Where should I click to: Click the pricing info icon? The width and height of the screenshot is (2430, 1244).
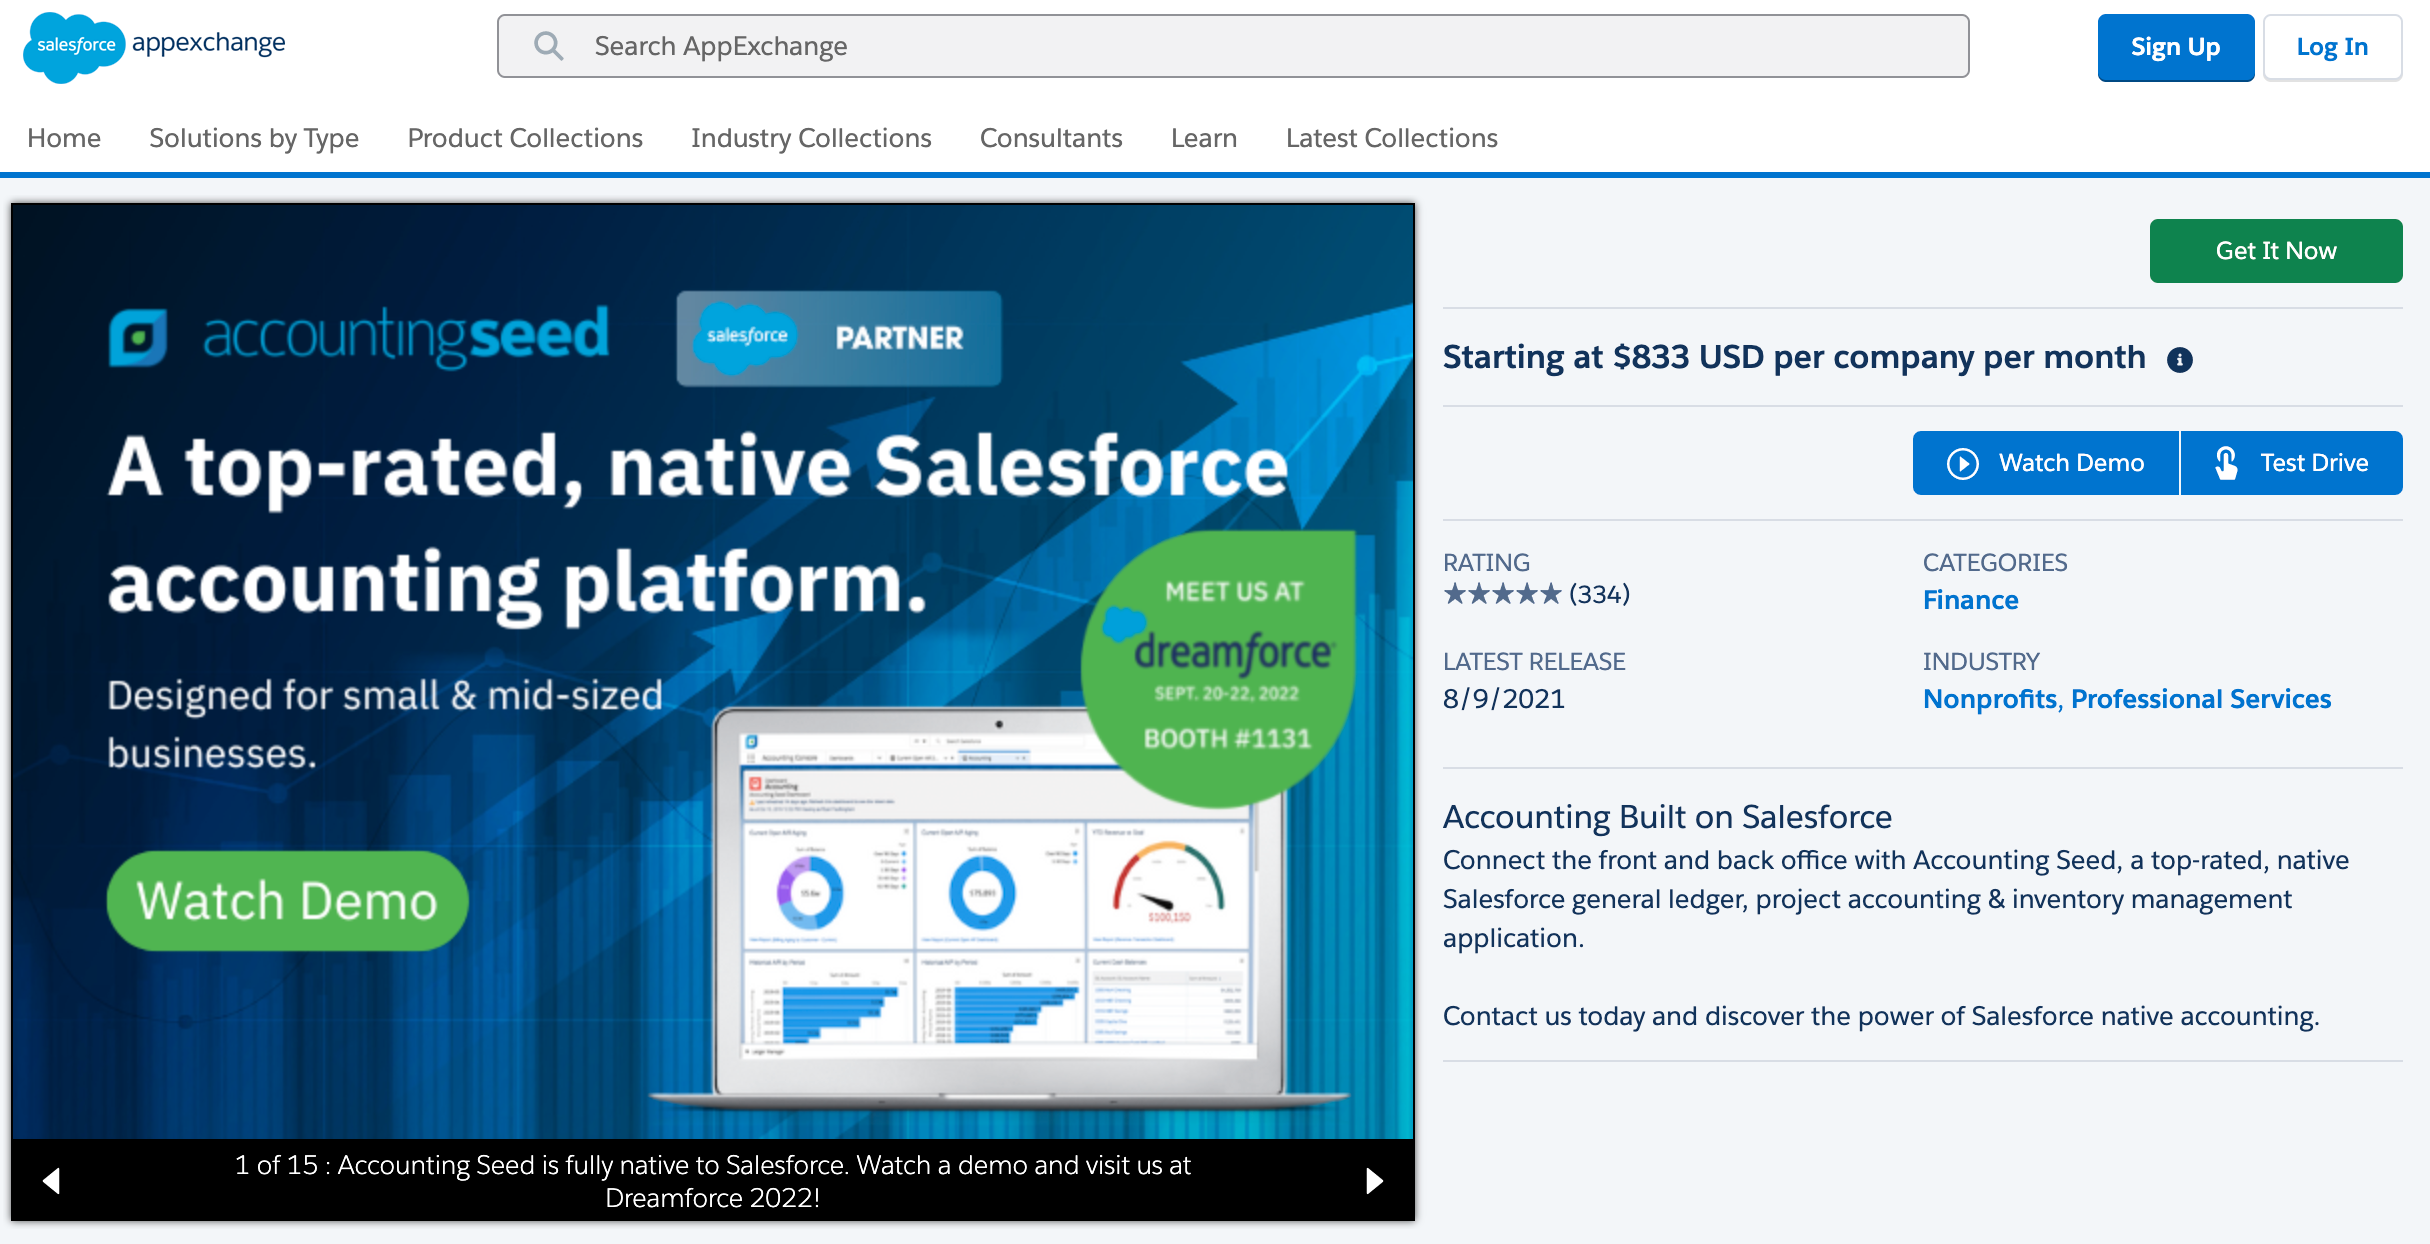(x=2180, y=359)
